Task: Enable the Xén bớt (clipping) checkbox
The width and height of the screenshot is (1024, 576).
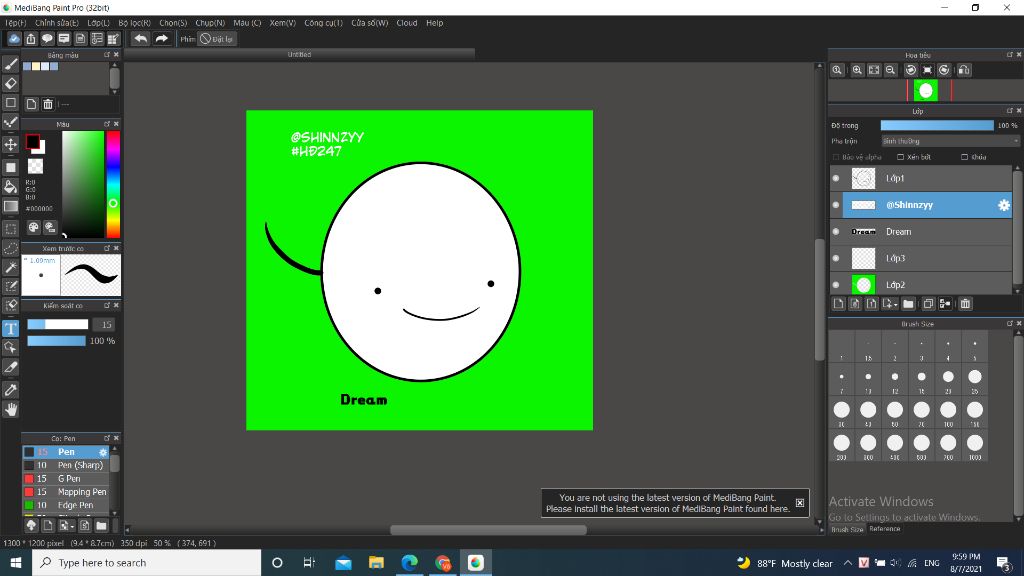Action: (901, 157)
